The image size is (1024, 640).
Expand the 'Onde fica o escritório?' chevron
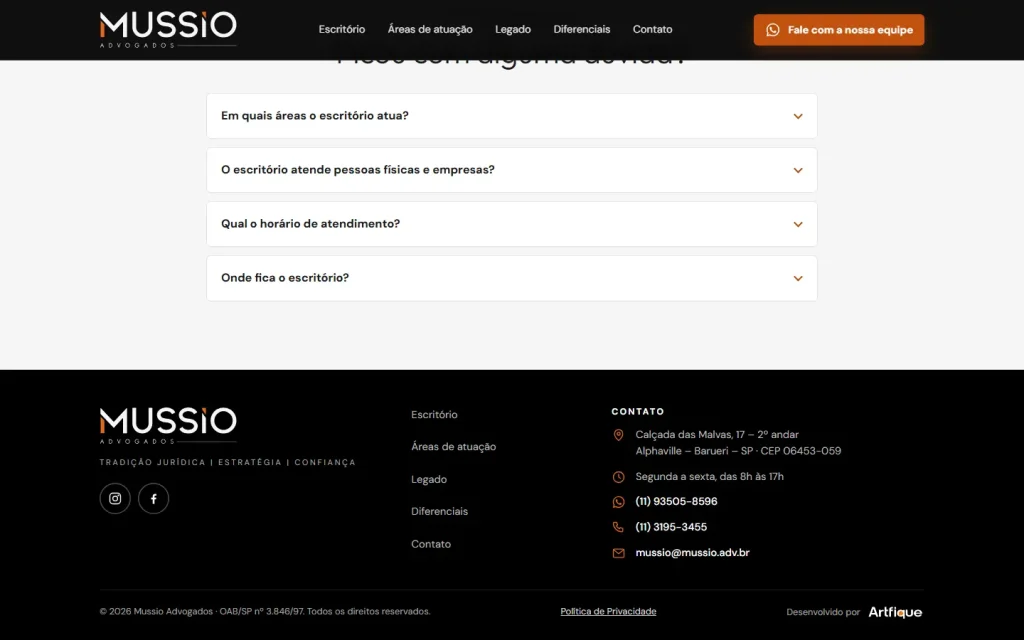point(798,279)
